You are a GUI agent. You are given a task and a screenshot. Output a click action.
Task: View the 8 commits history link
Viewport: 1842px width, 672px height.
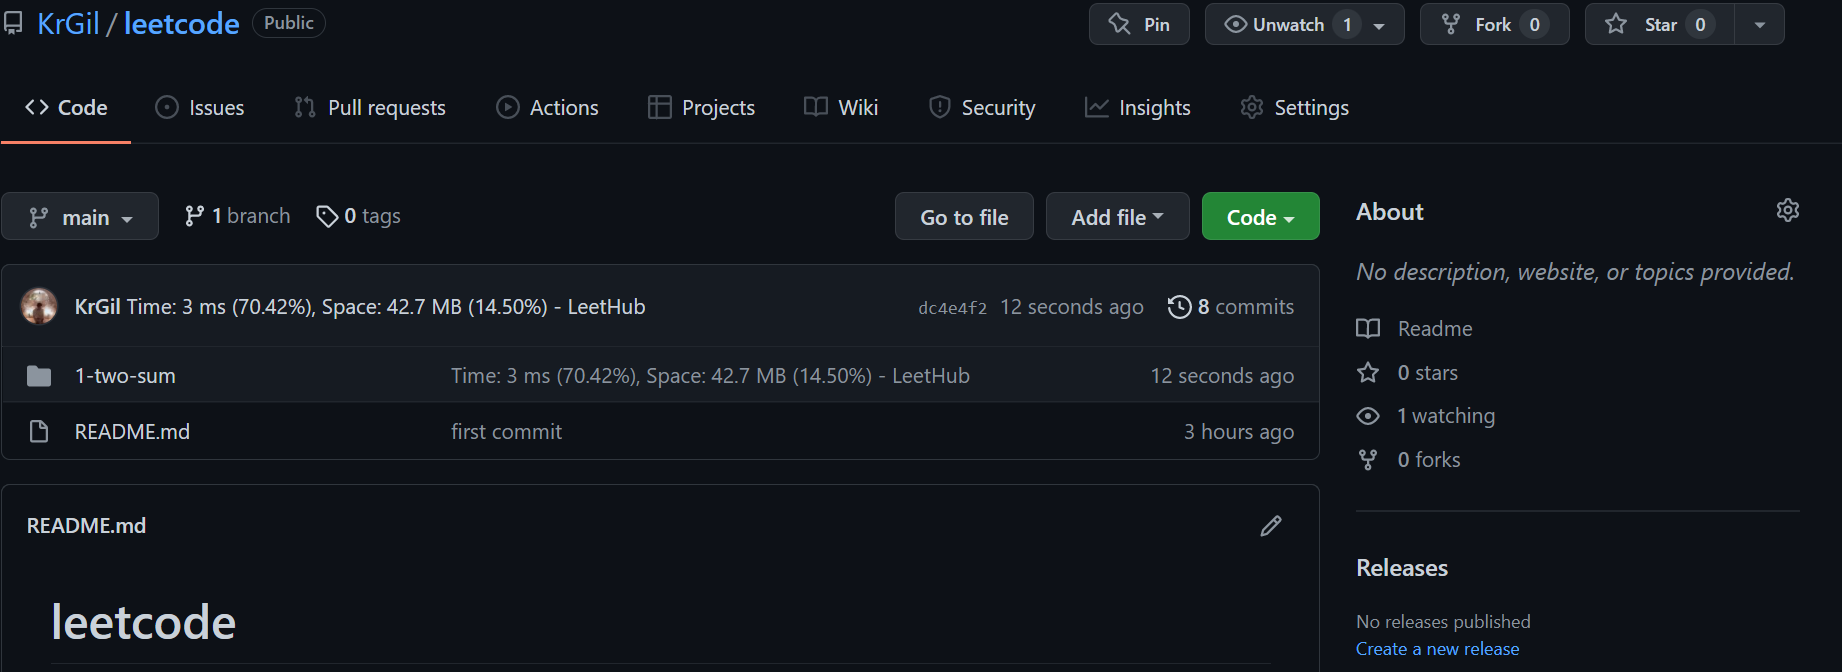coord(1231,307)
